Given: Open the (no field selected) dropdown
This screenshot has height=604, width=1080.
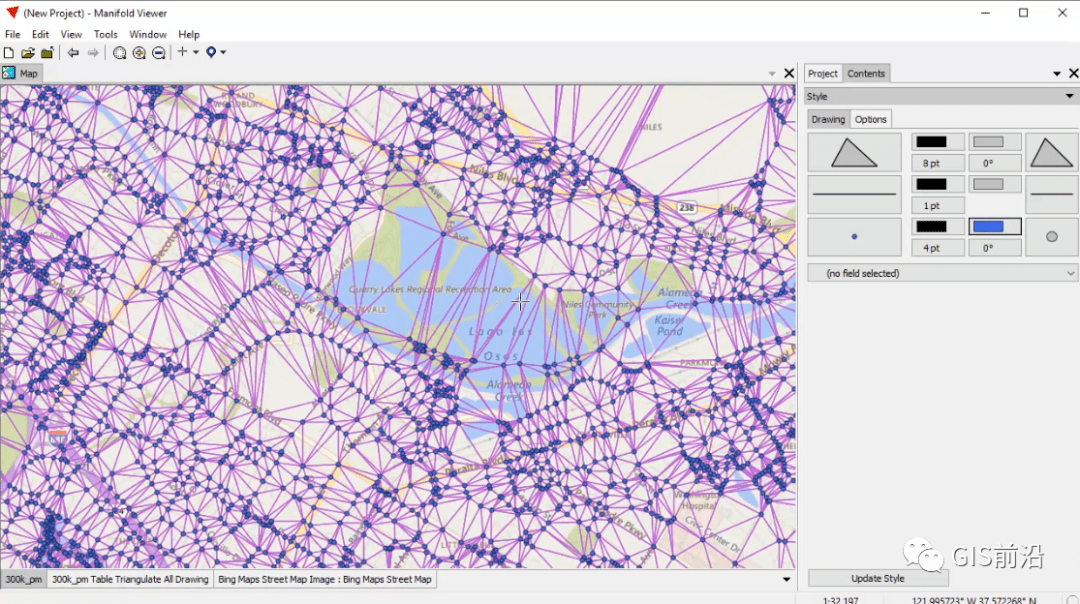Looking at the screenshot, I should (942, 273).
